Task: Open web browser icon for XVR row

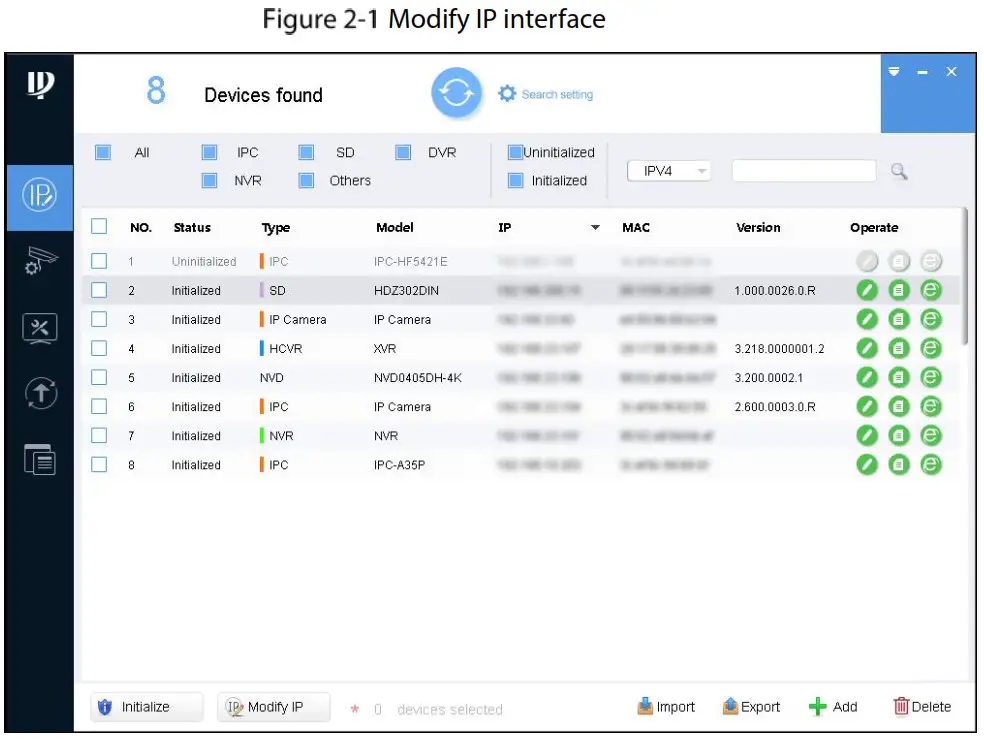Action: [931, 348]
